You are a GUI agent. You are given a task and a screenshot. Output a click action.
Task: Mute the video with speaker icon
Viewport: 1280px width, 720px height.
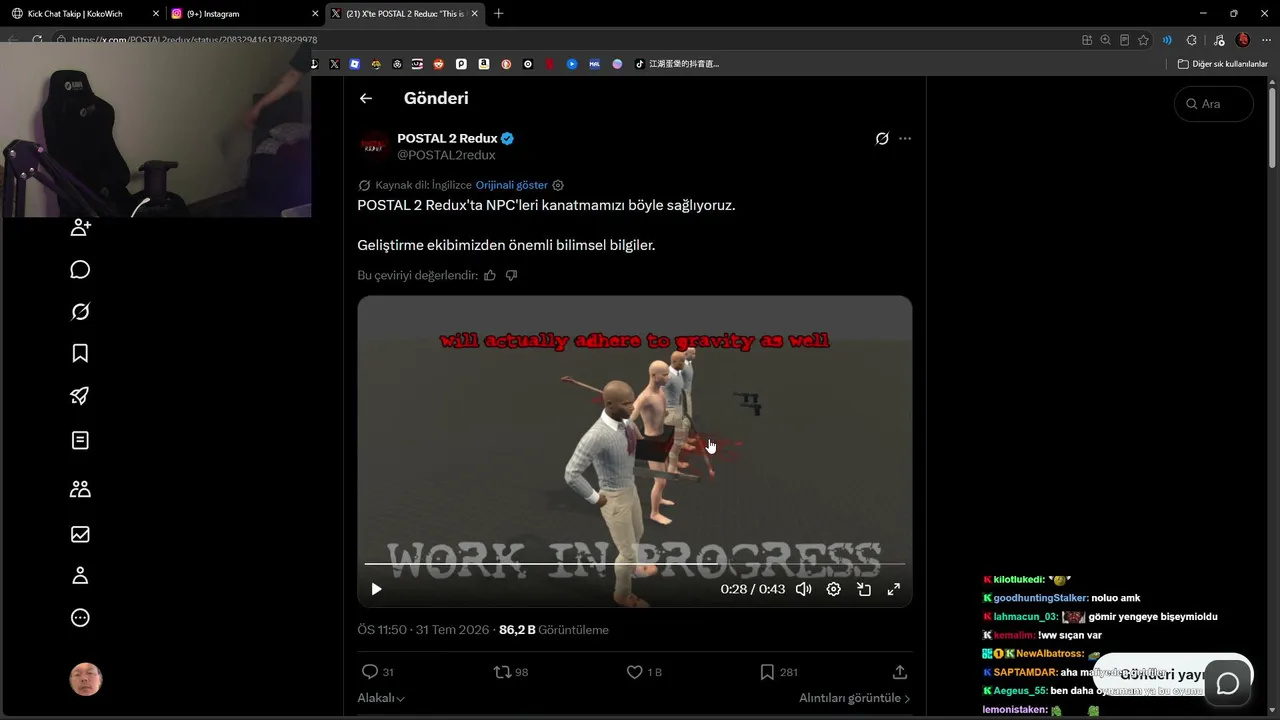803,589
